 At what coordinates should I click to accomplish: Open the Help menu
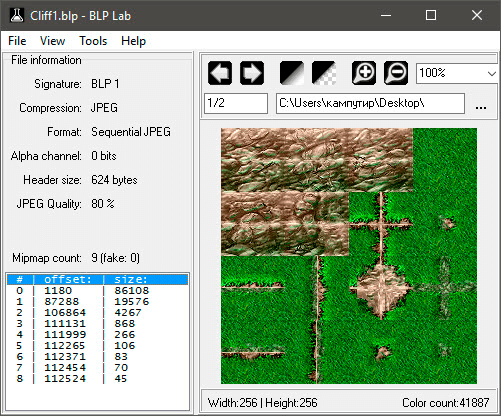133,41
